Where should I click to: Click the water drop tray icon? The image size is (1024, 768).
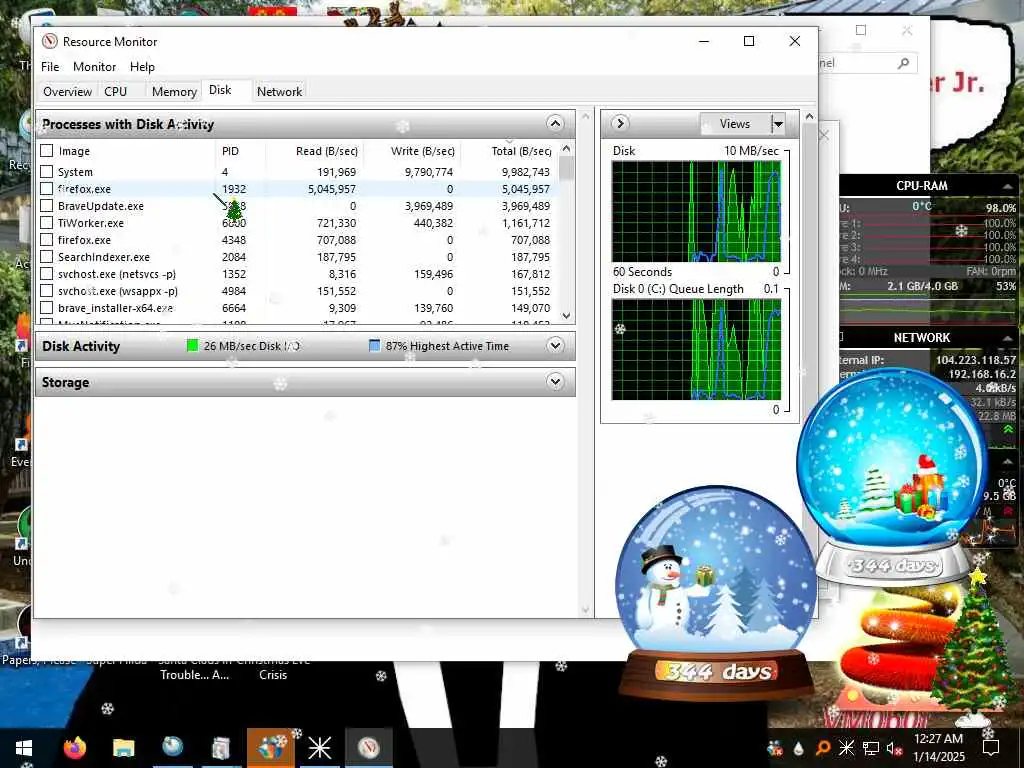click(x=799, y=748)
